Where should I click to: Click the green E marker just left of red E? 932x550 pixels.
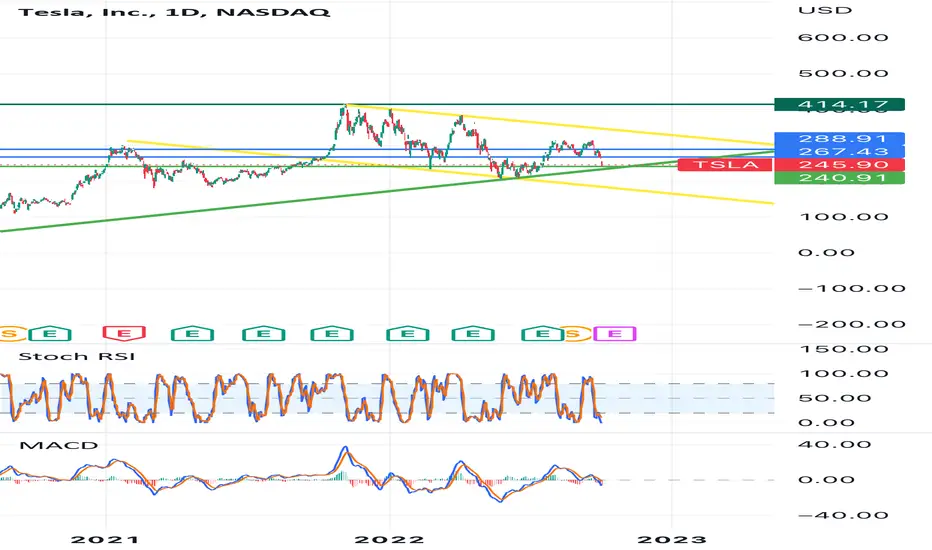coord(49,334)
